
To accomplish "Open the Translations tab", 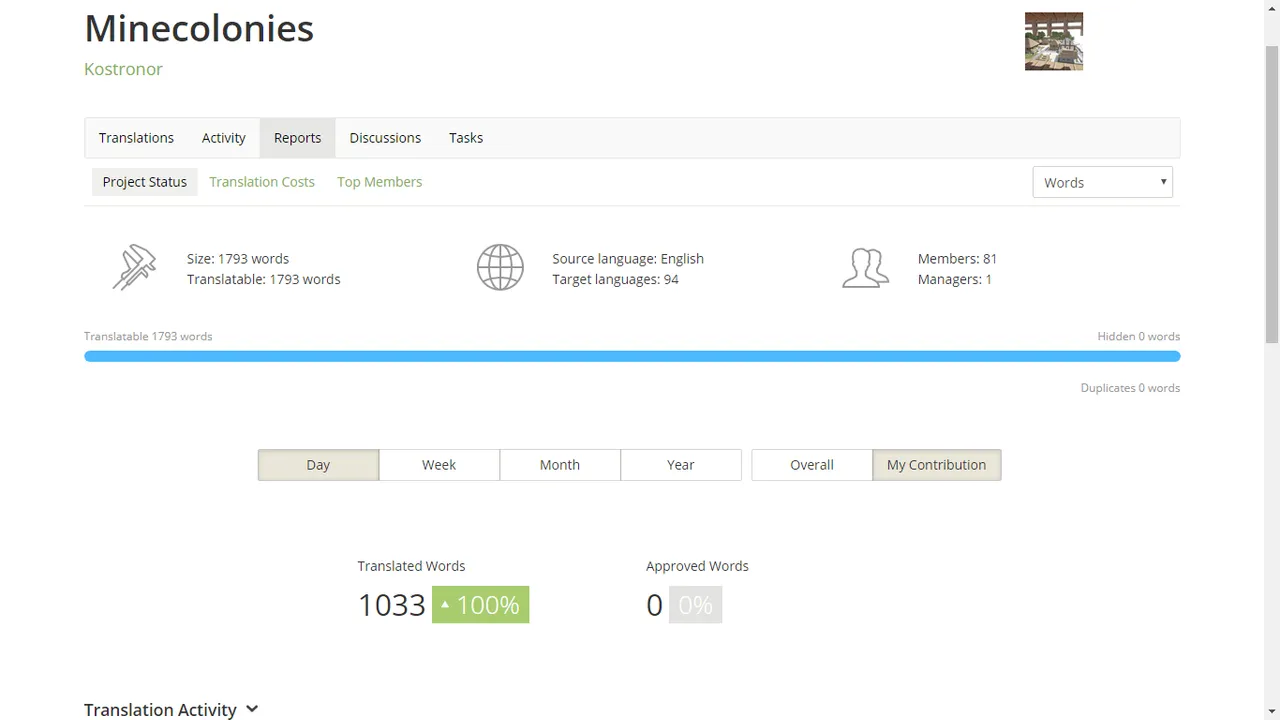I will (136, 138).
